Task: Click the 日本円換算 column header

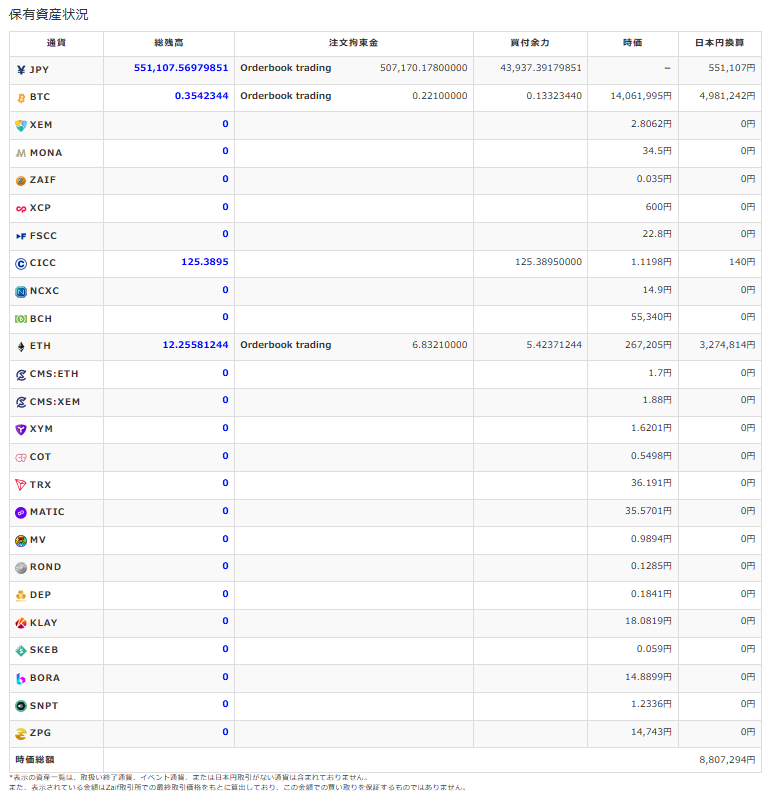Action: coord(719,43)
